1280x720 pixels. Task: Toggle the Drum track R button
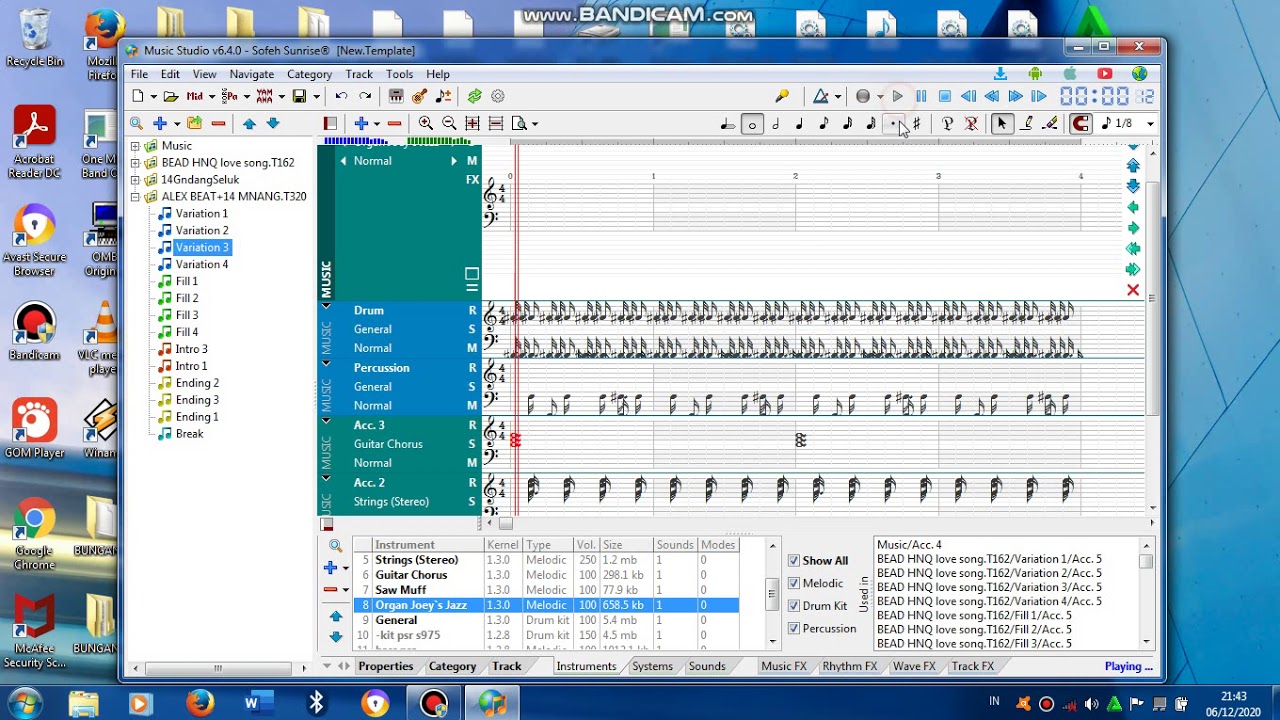coord(472,311)
